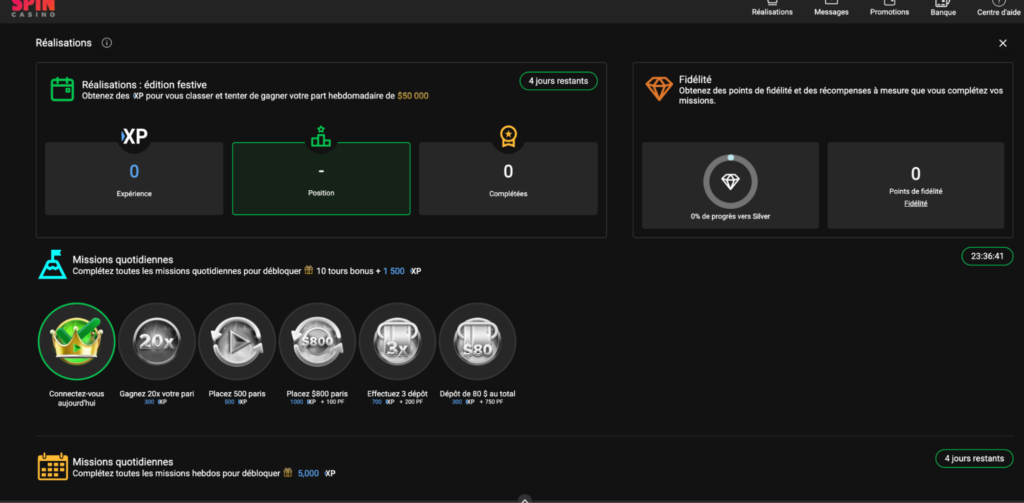
Task: Open the Centre d'aide
Action: point(997,9)
